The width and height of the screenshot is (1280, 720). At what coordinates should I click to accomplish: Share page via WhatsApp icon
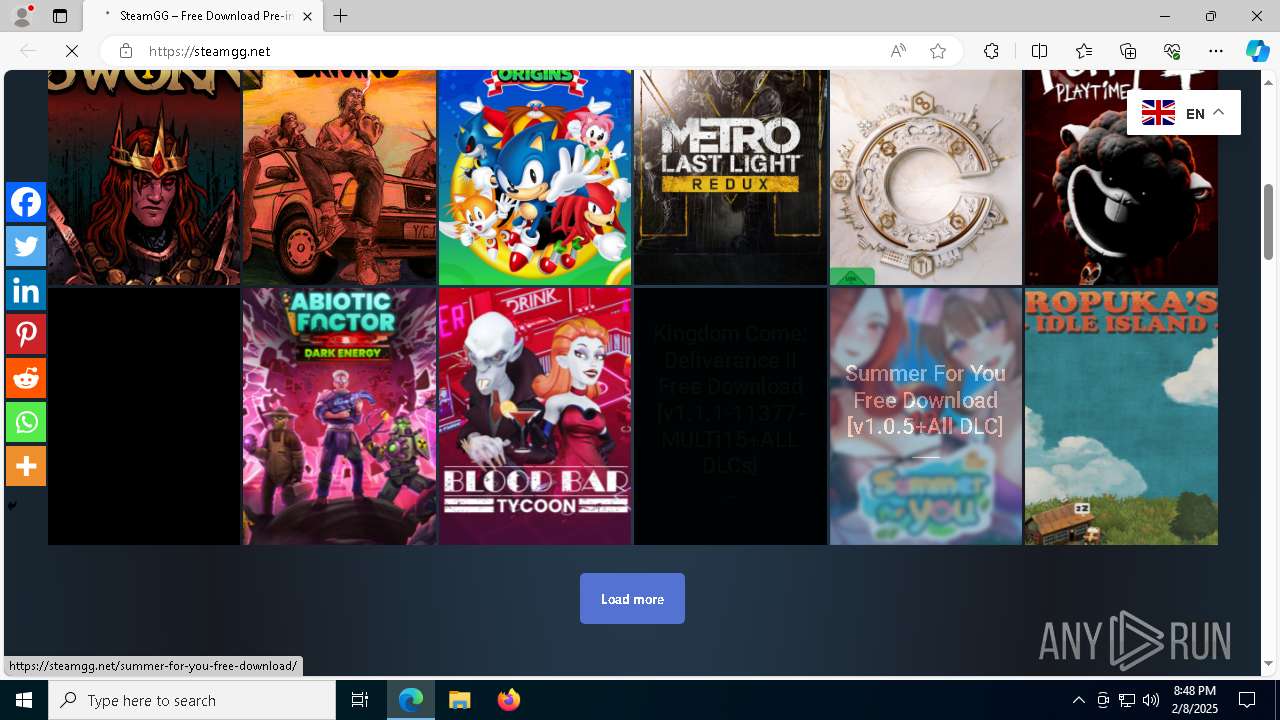tap(26, 422)
